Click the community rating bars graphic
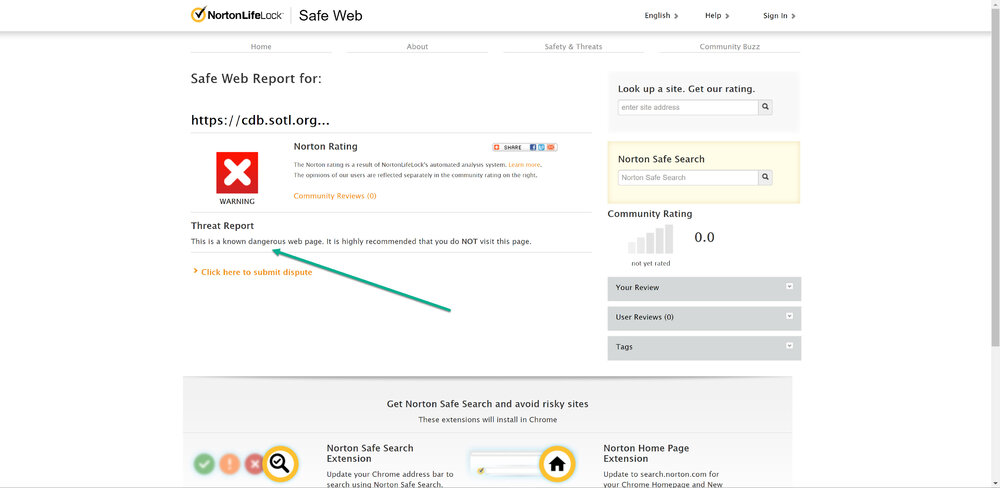 coord(650,240)
